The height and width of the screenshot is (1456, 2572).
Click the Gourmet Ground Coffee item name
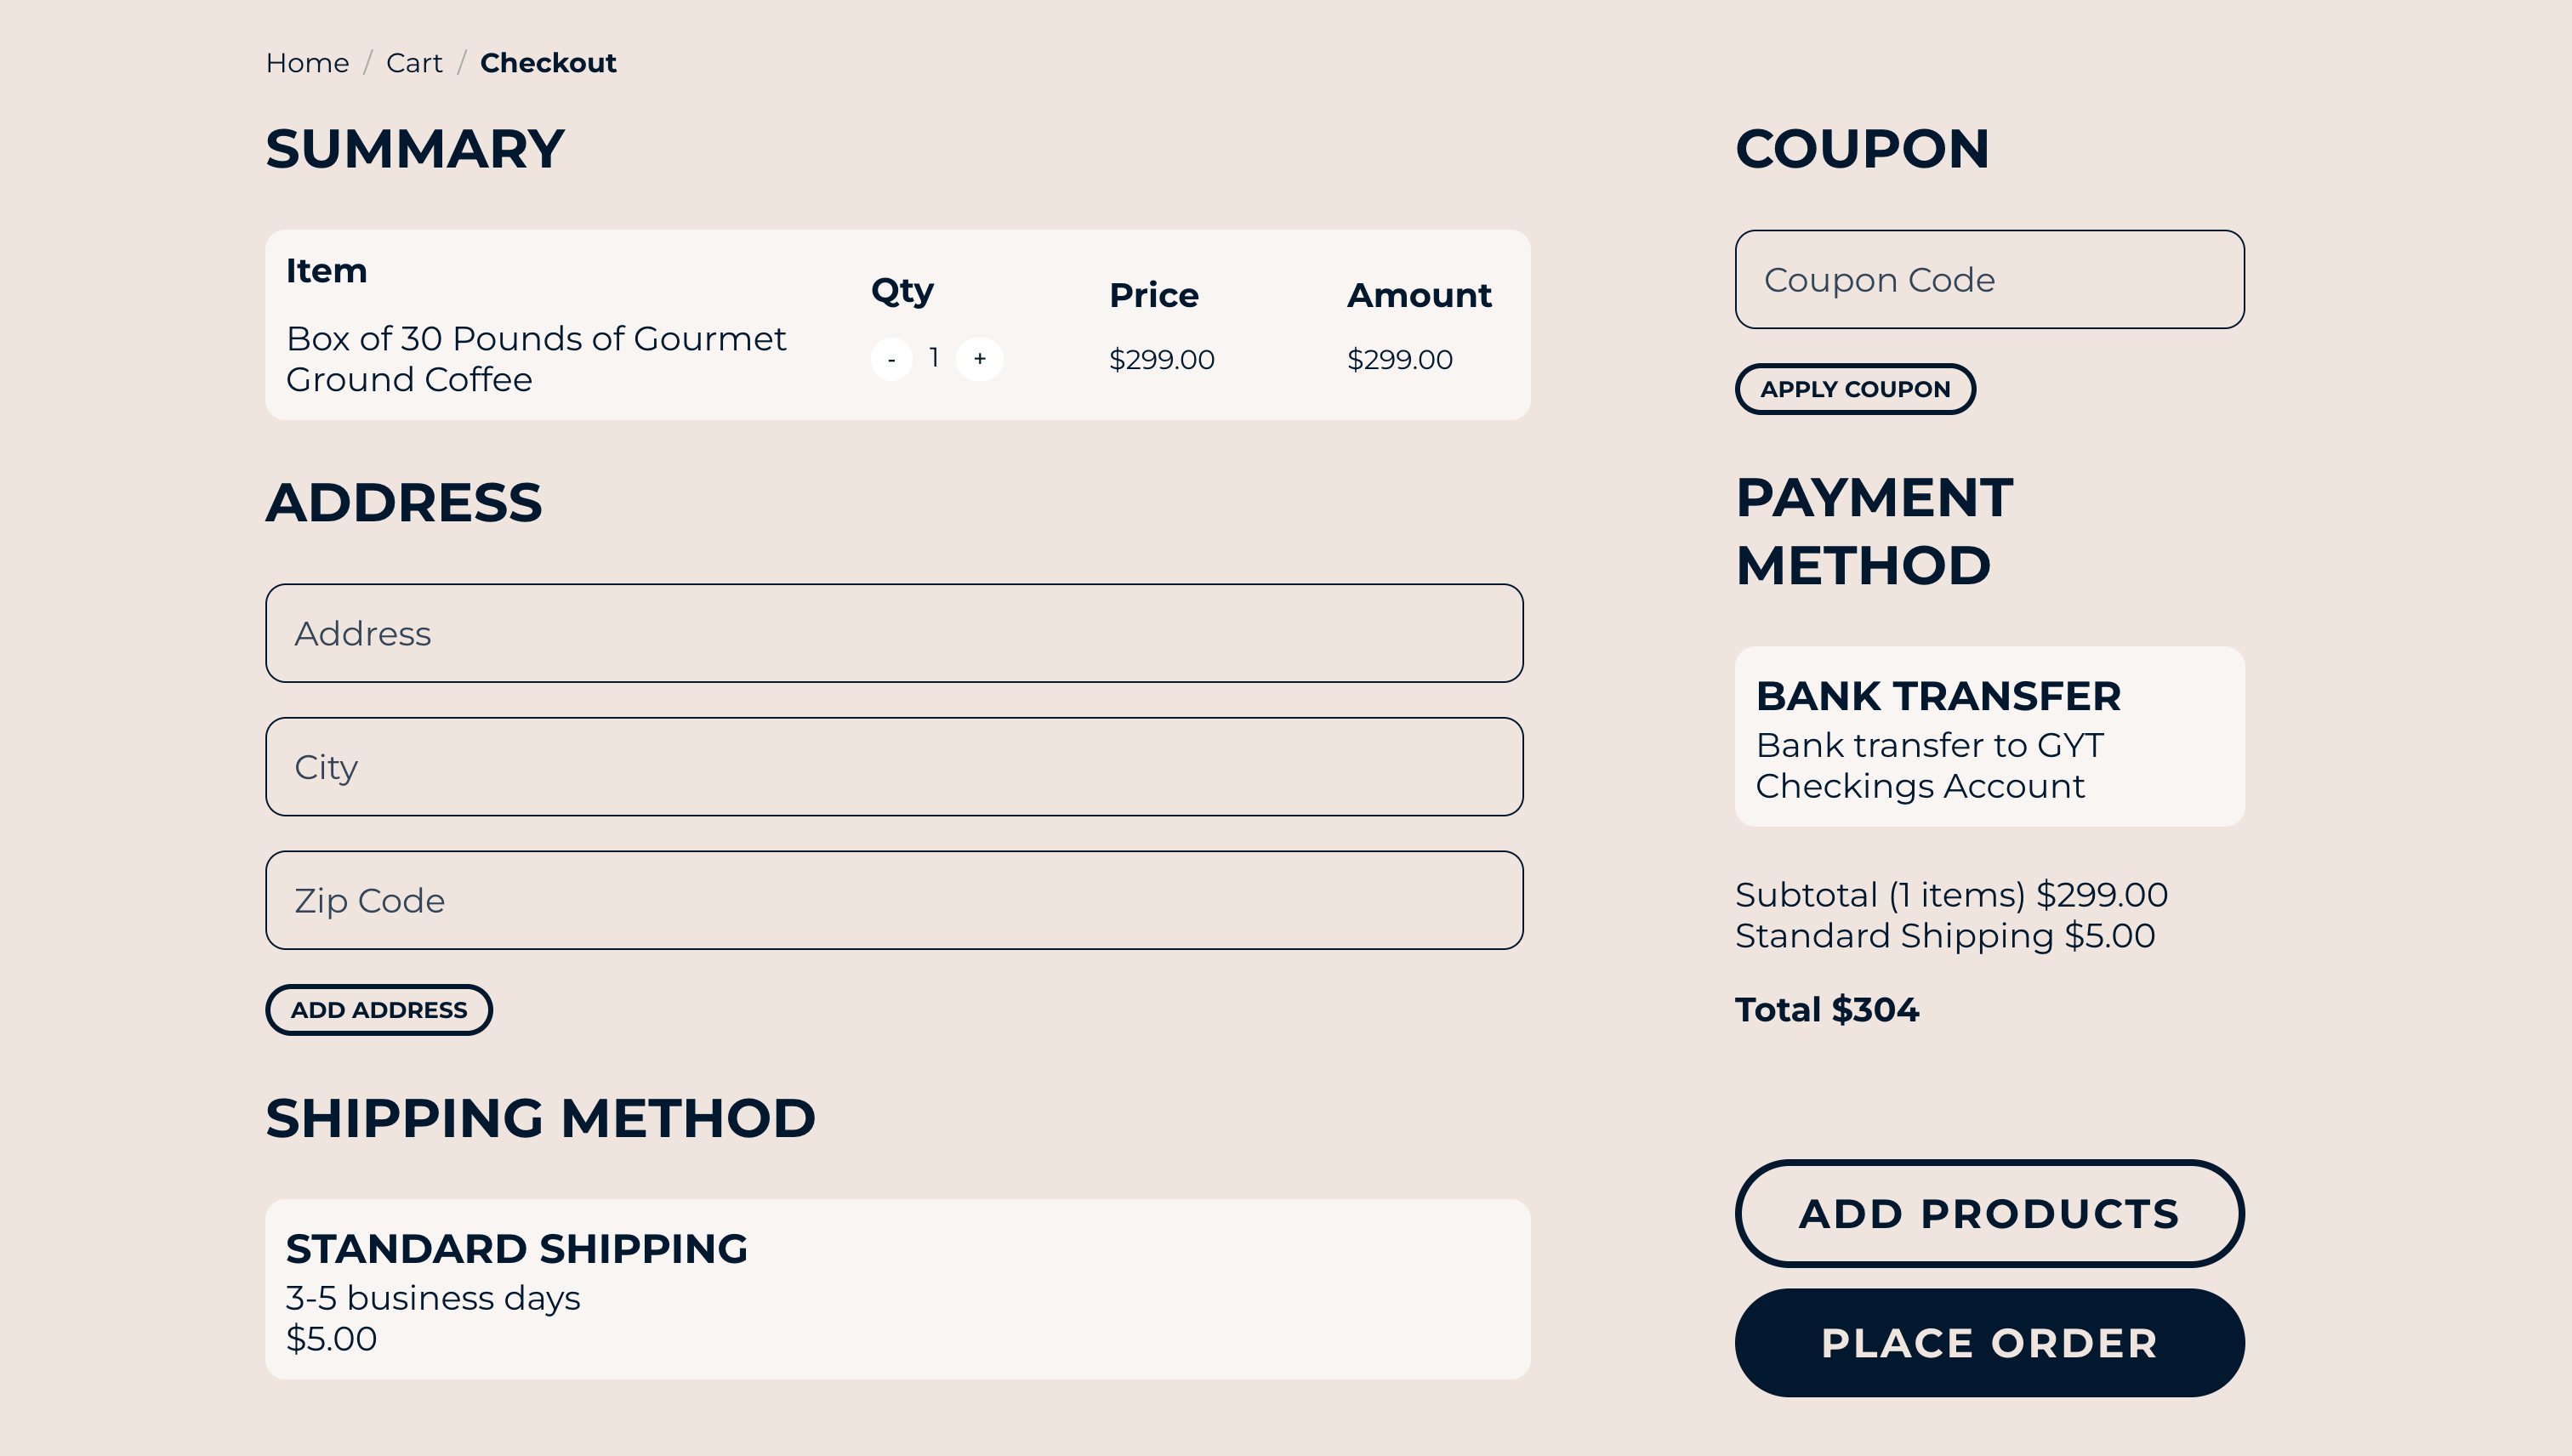pyautogui.click(x=536, y=359)
